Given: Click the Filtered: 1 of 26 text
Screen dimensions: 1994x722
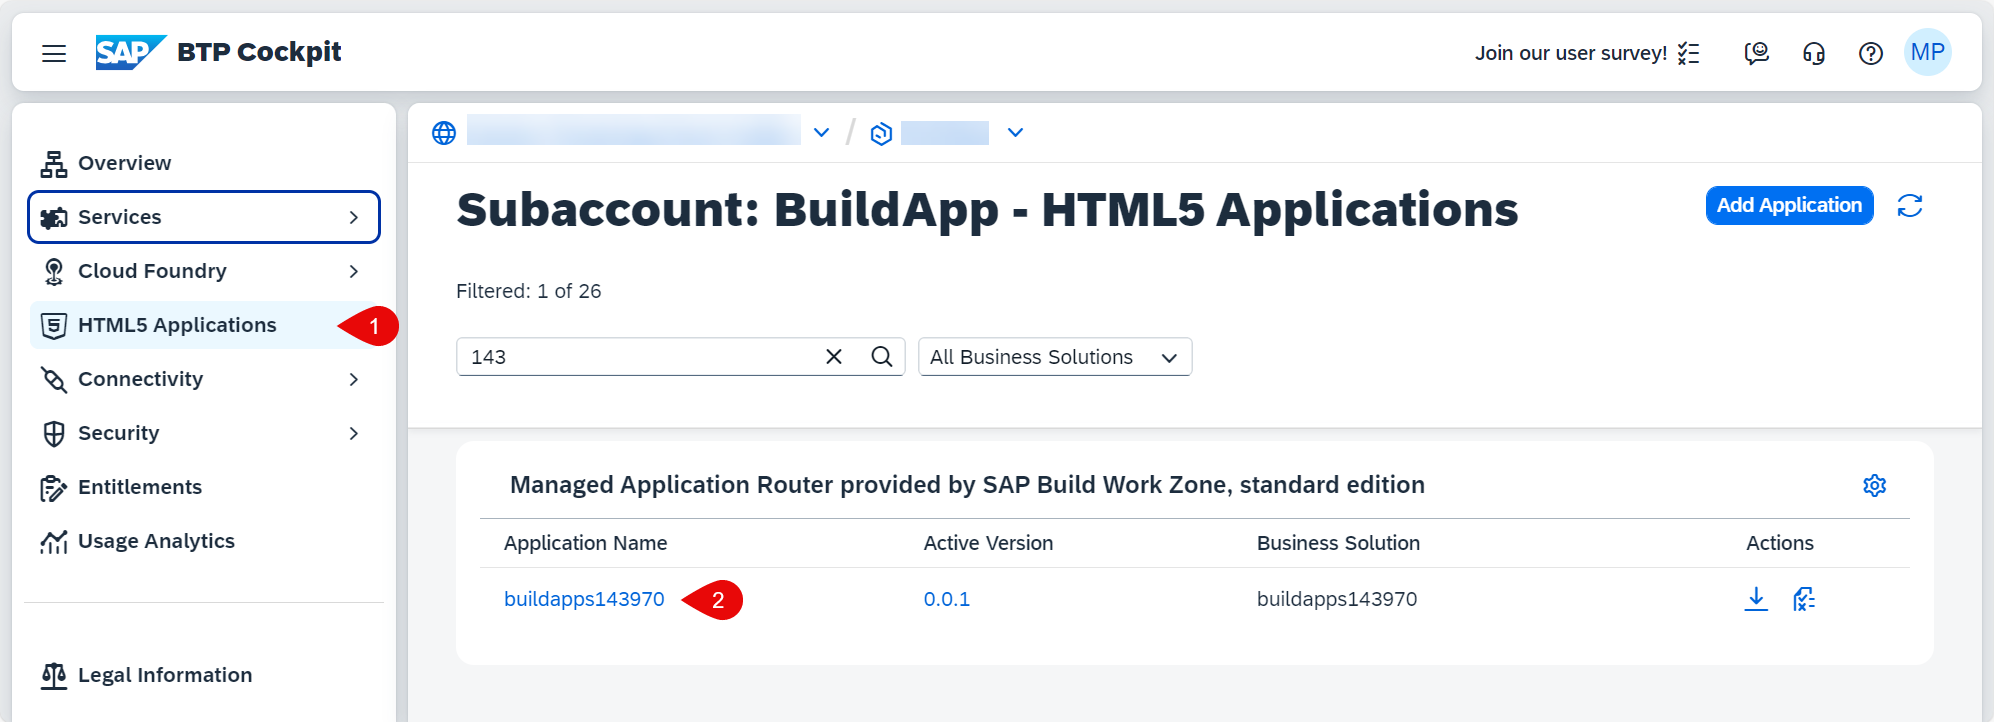Looking at the screenshot, I should (x=528, y=291).
